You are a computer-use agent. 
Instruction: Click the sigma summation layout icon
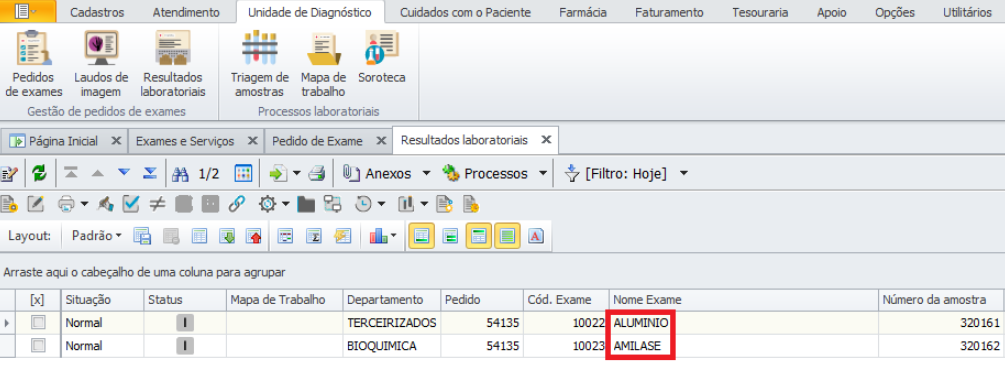(313, 236)
